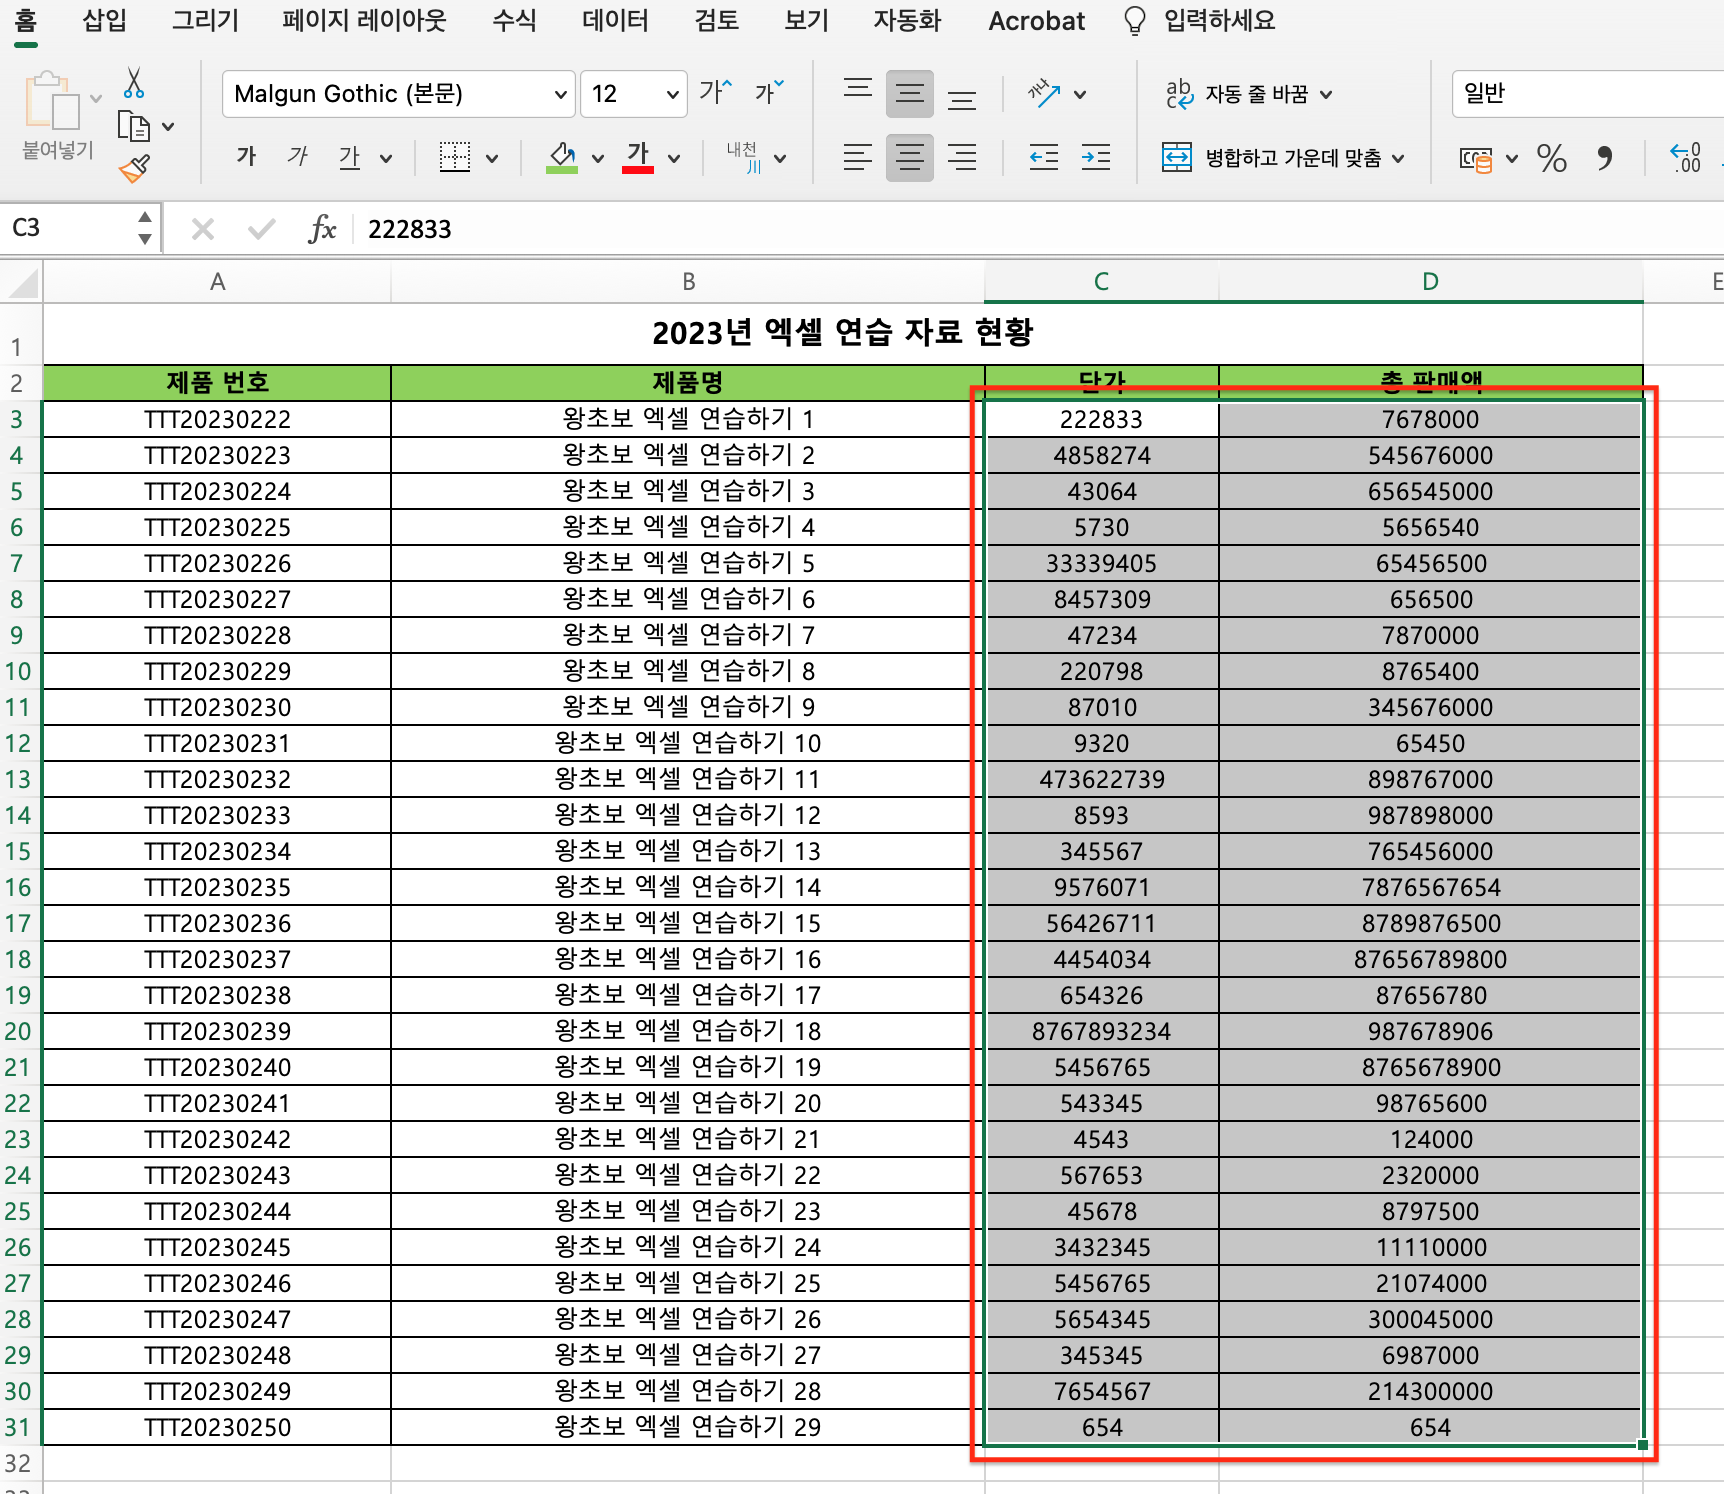Increase font size with larger 가 icon
Screen dimensions: 1724x1494
716,93
